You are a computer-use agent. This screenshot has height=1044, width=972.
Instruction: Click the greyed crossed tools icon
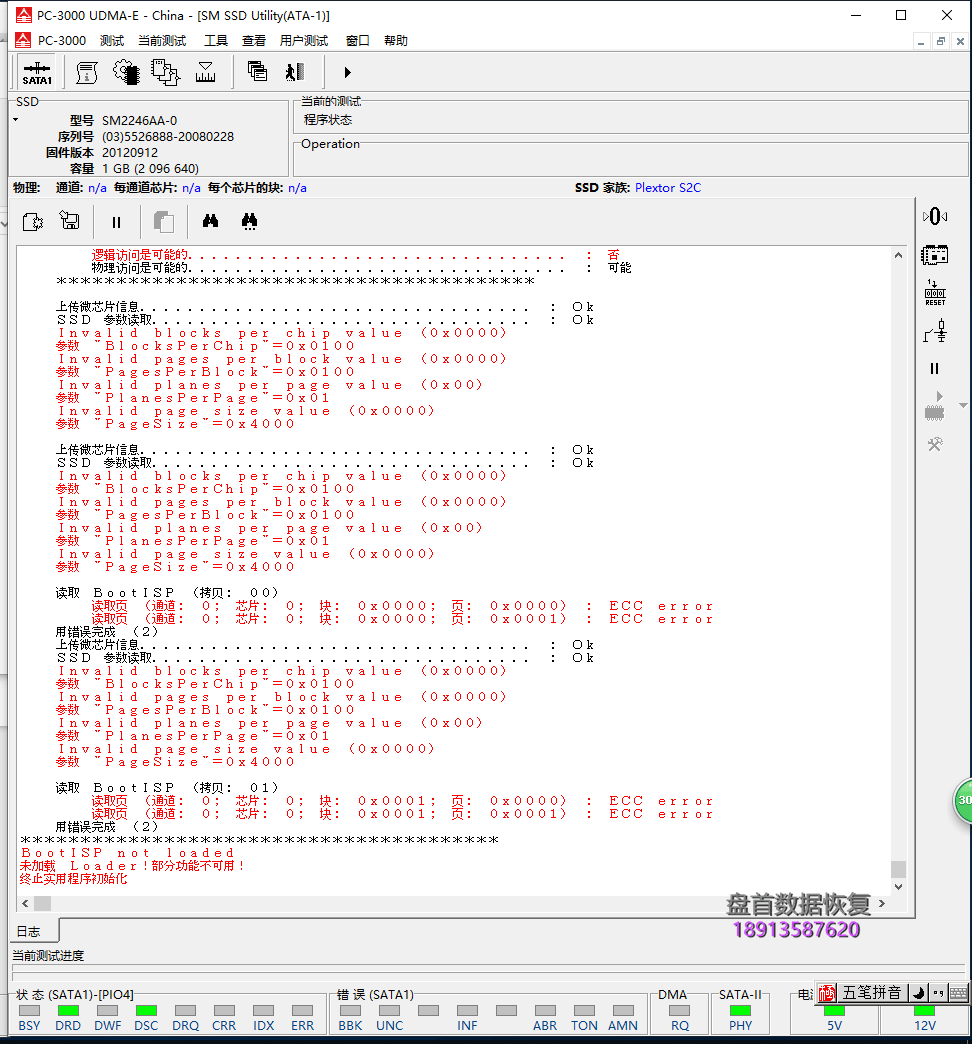[x=935, y=444]
